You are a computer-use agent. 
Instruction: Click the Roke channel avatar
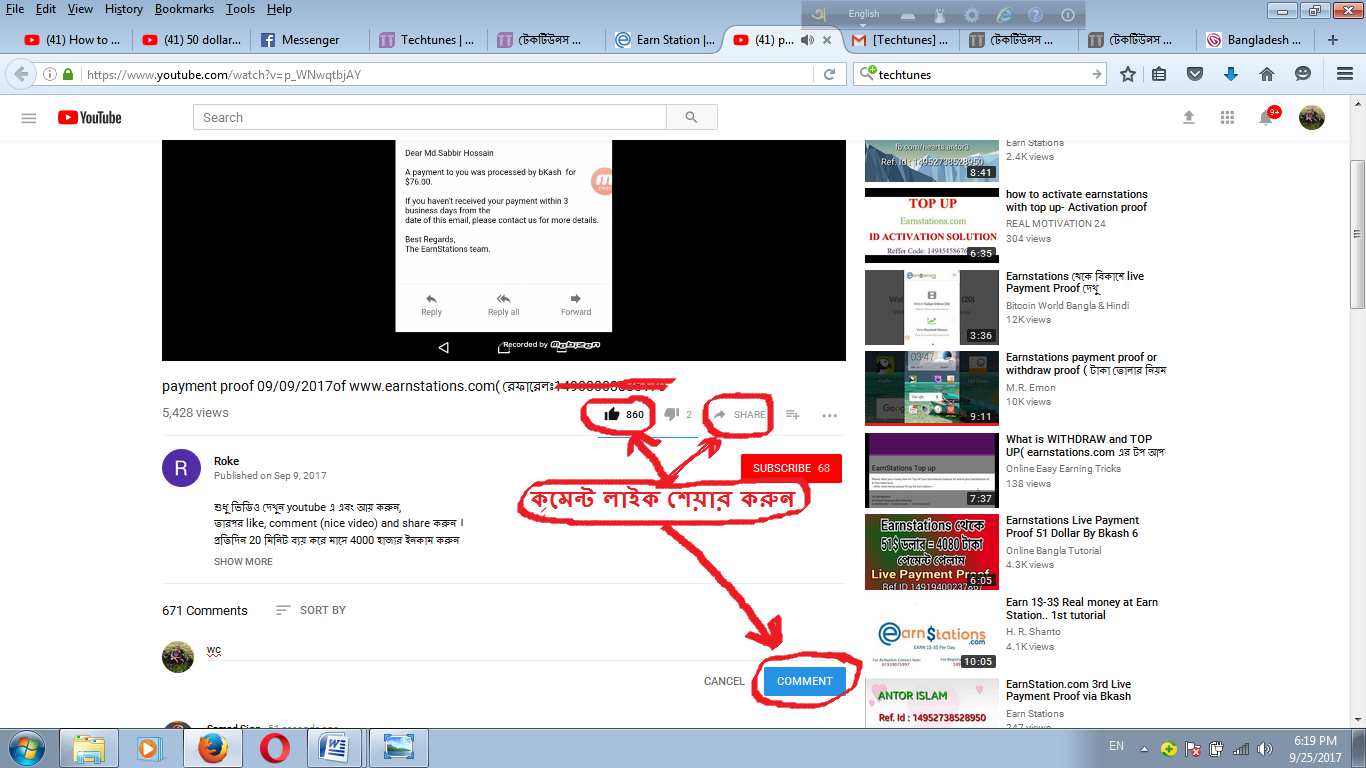coord(181,468)
